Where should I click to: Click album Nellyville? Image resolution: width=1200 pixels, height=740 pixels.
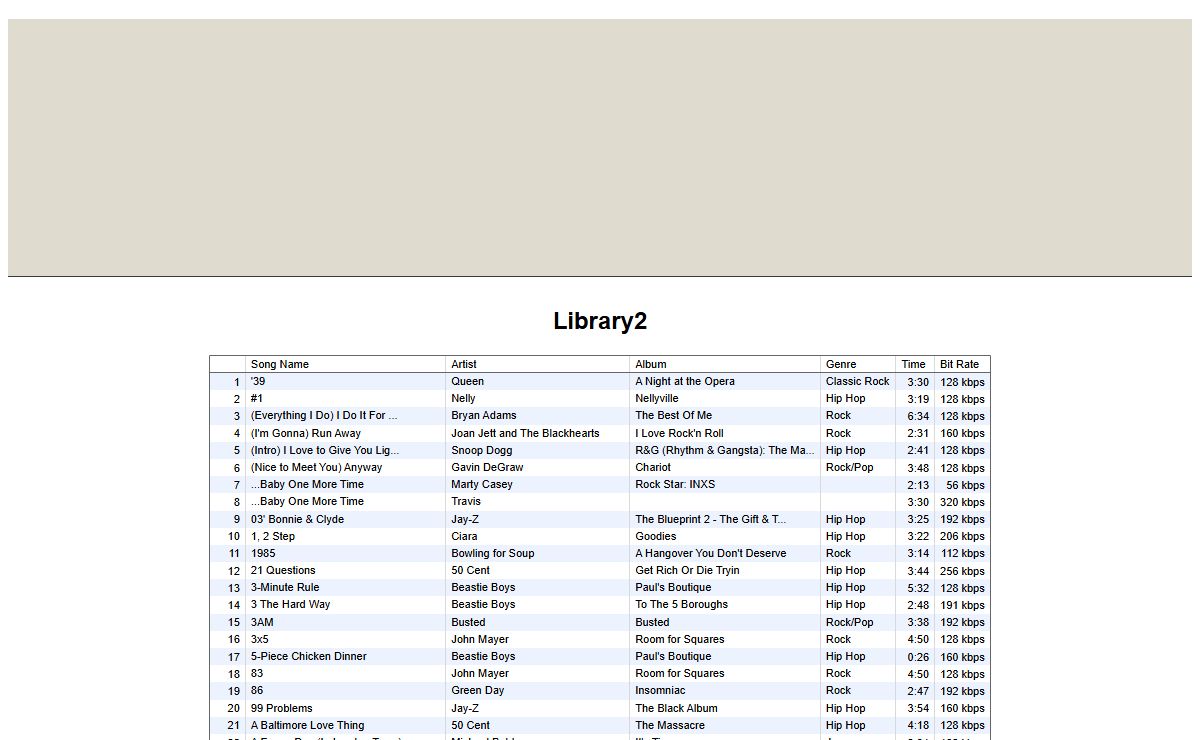coord(657,398)
